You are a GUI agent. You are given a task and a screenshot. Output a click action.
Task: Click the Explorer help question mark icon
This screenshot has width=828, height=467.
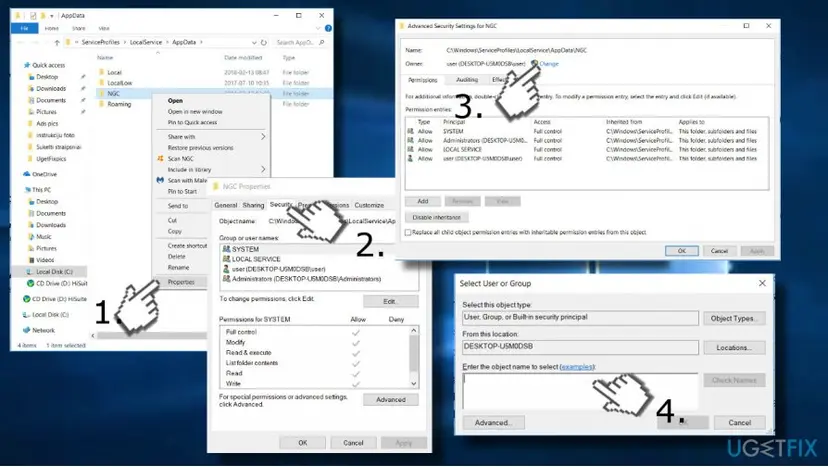tap(328, 28)
